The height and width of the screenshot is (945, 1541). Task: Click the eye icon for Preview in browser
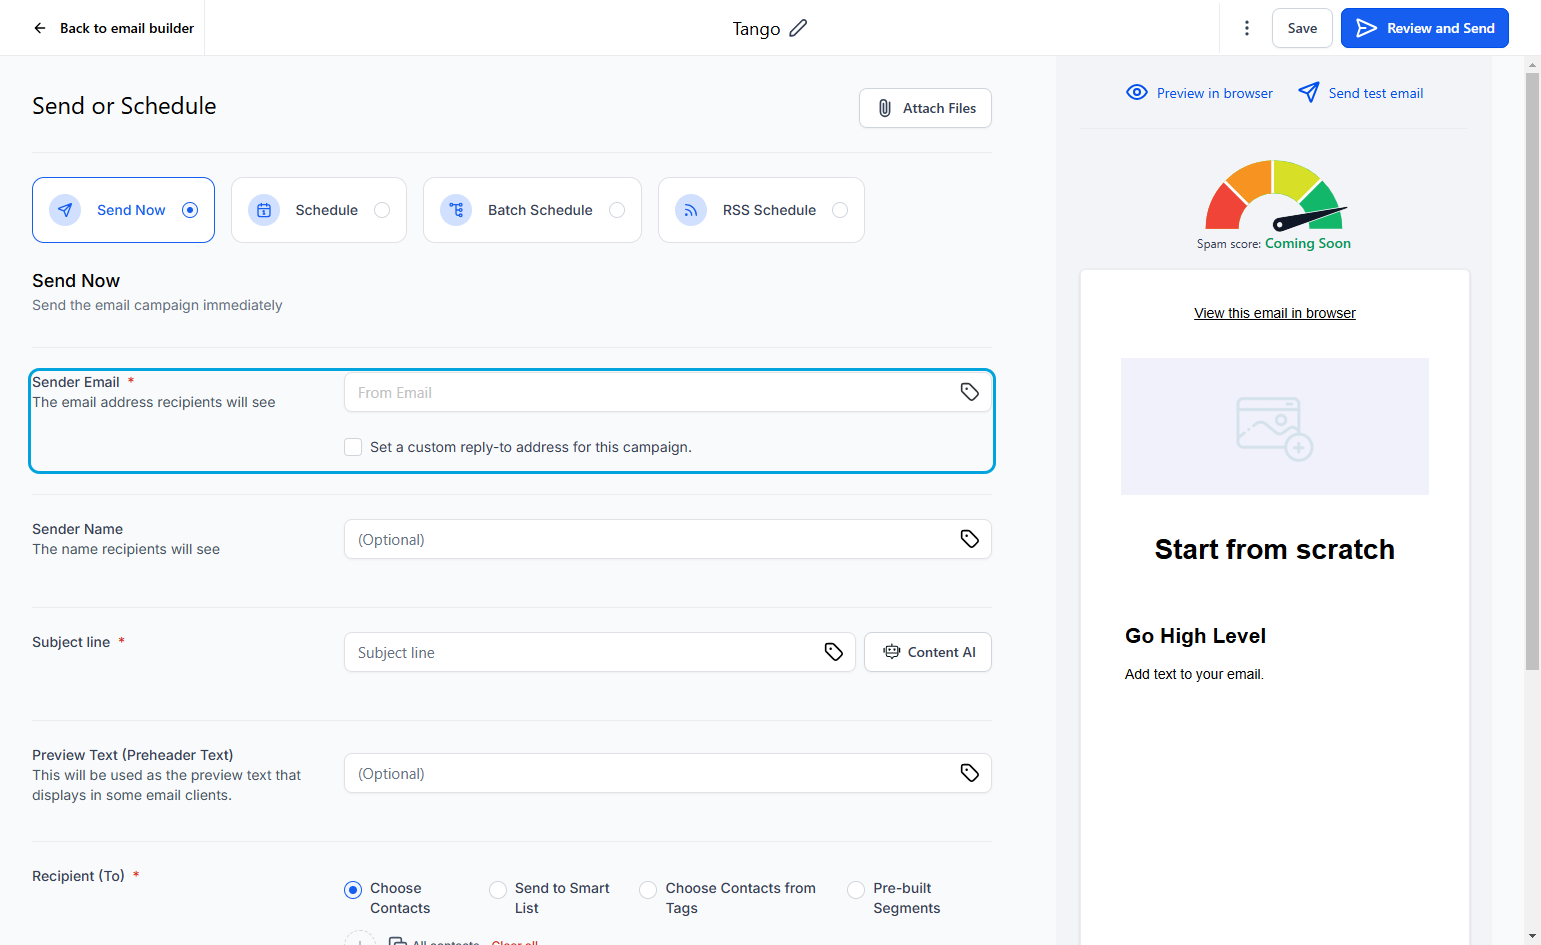pos(1136,93)
